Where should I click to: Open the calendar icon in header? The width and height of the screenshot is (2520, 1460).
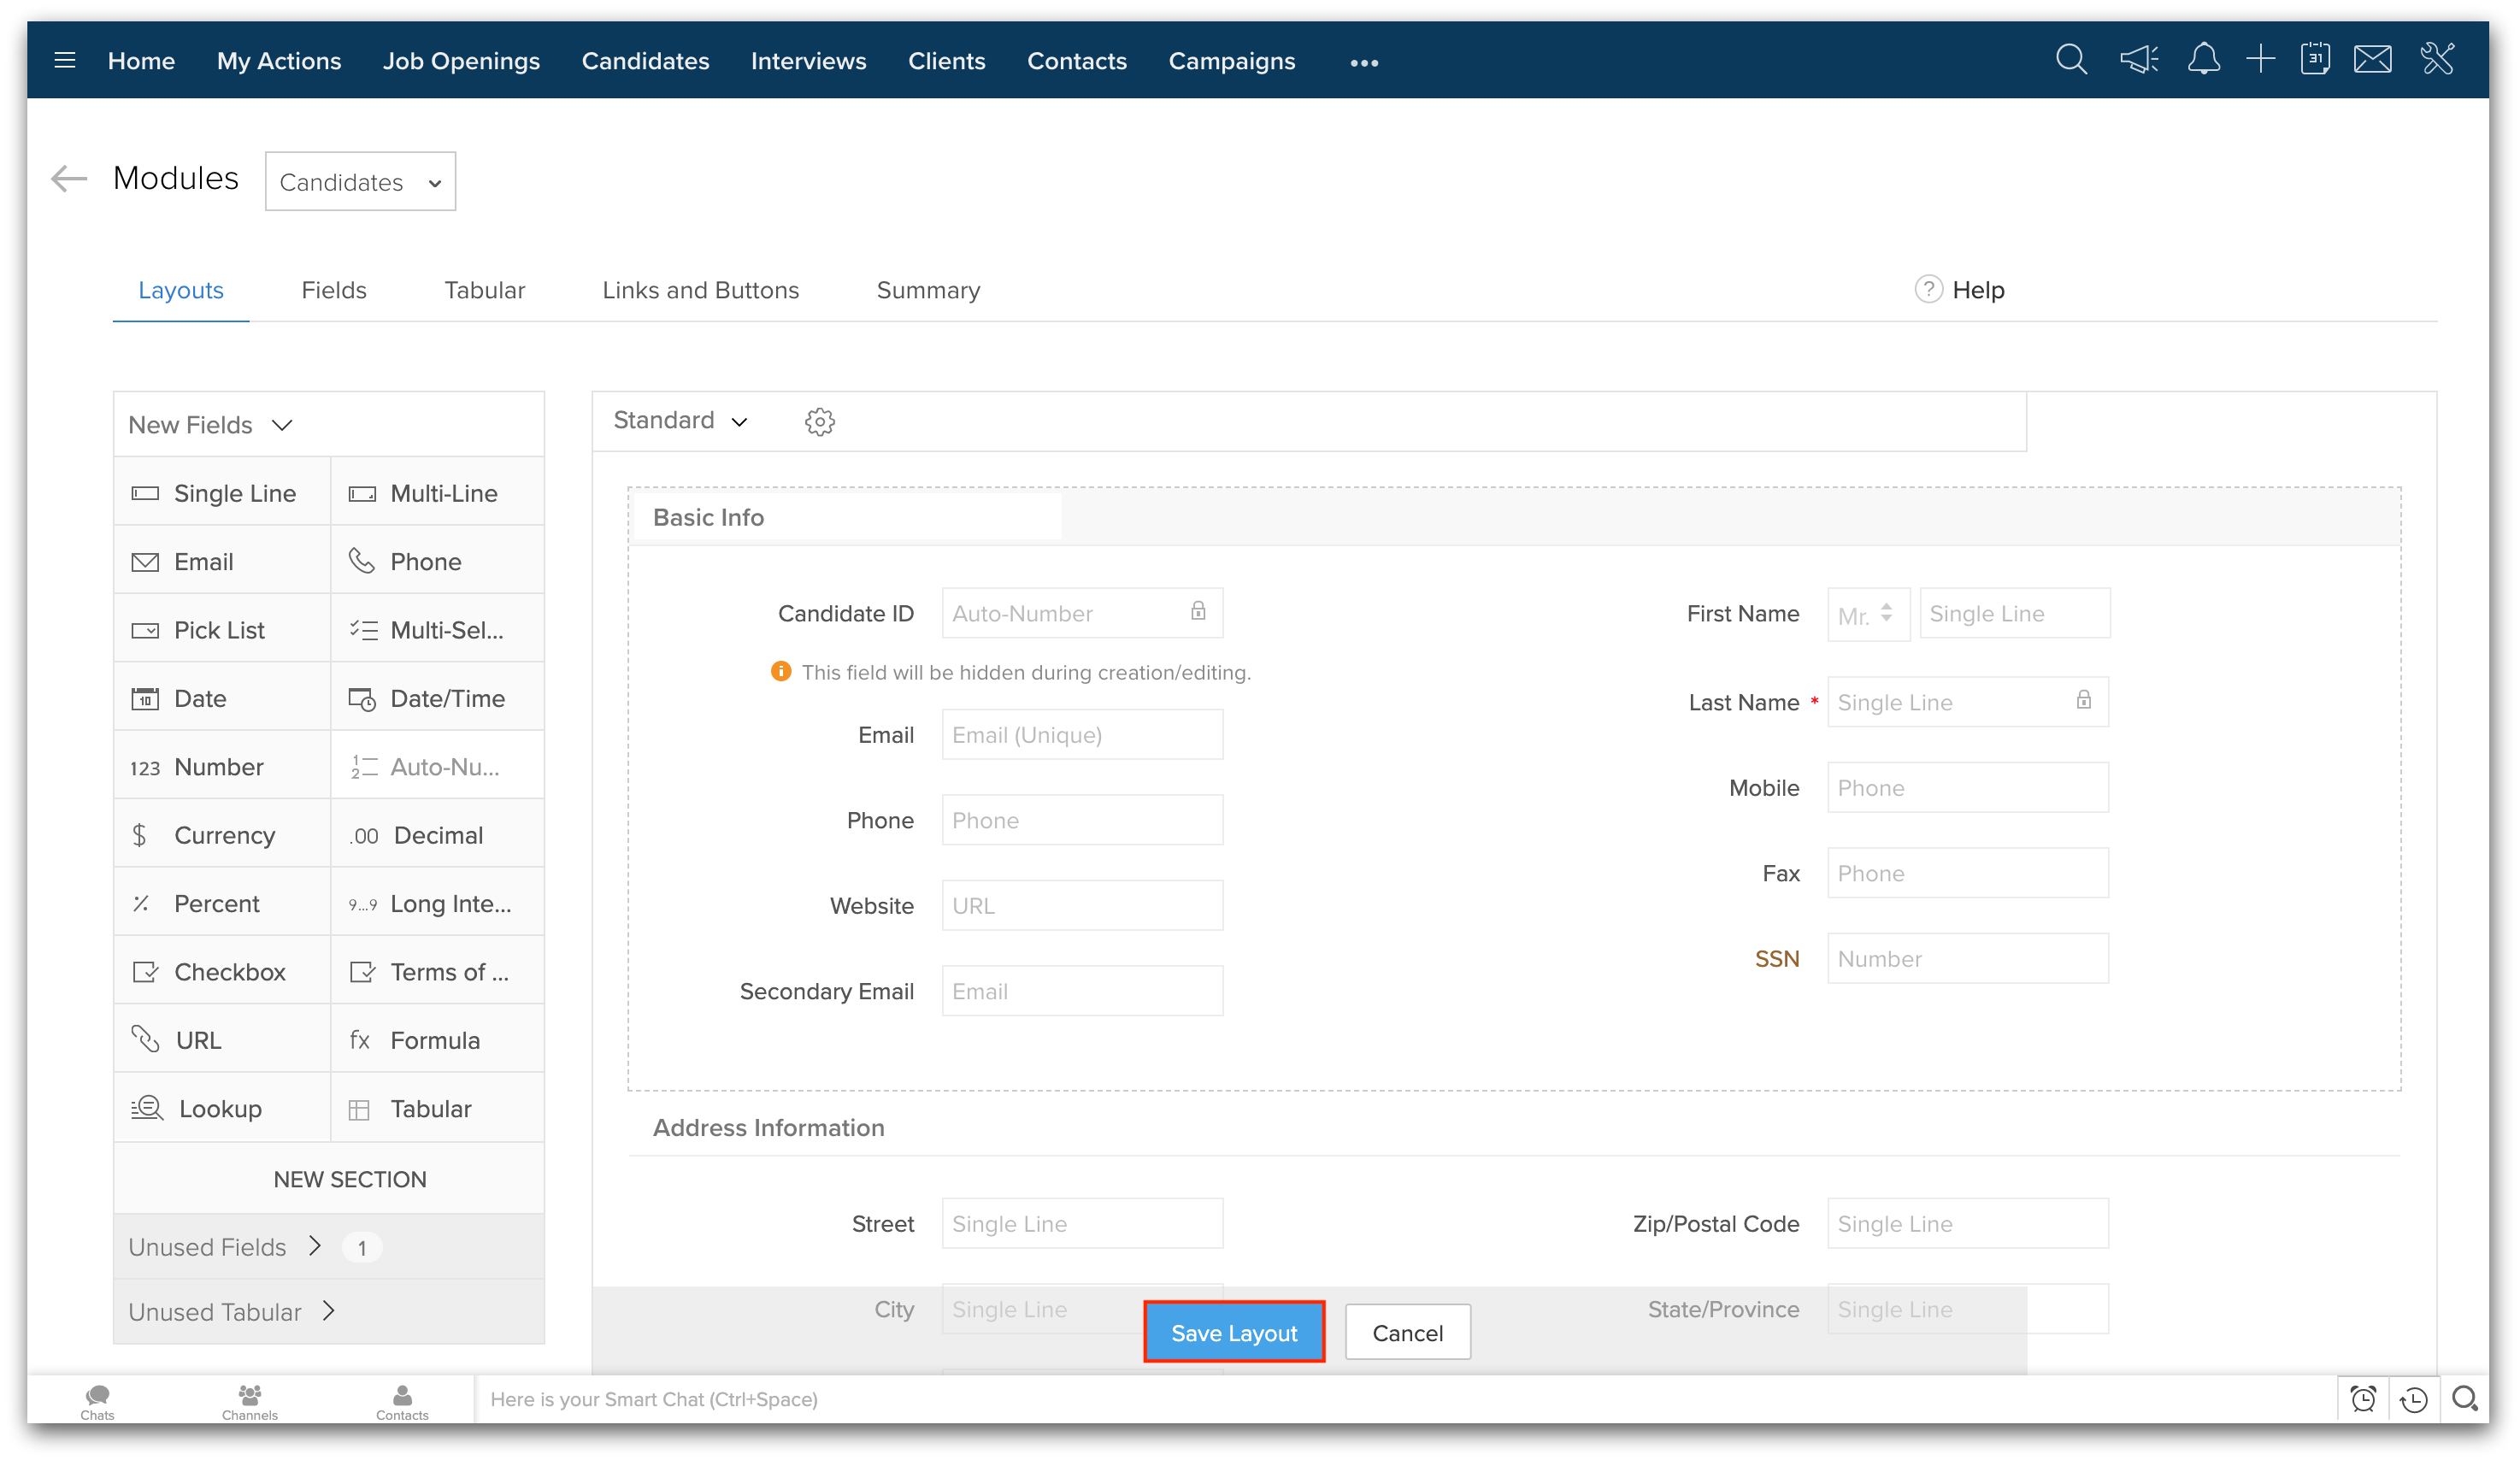coord(2315,60)
